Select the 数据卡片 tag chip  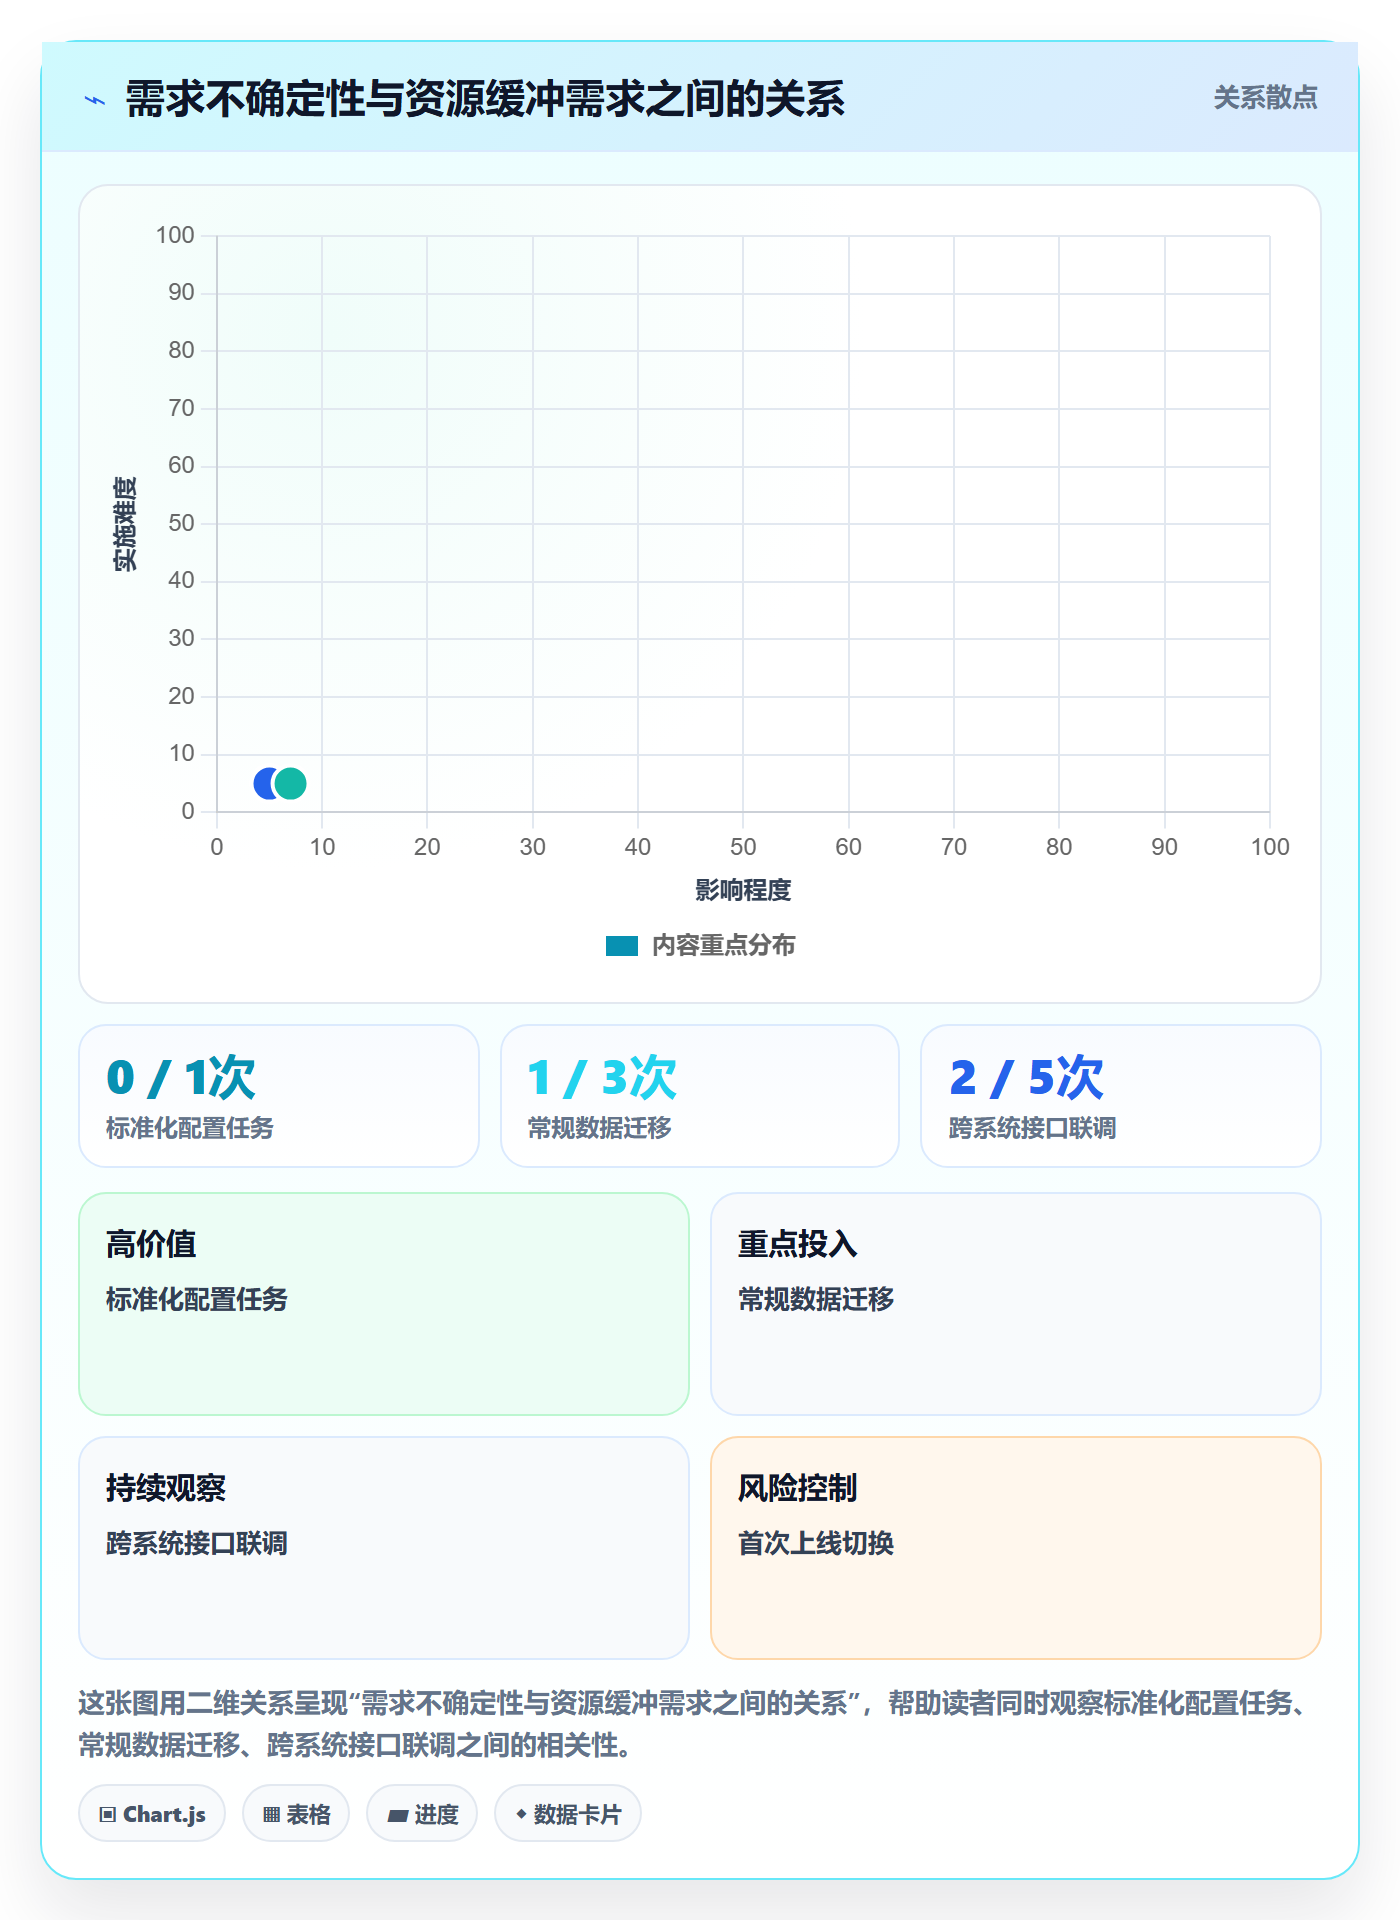coord(568,1814)
